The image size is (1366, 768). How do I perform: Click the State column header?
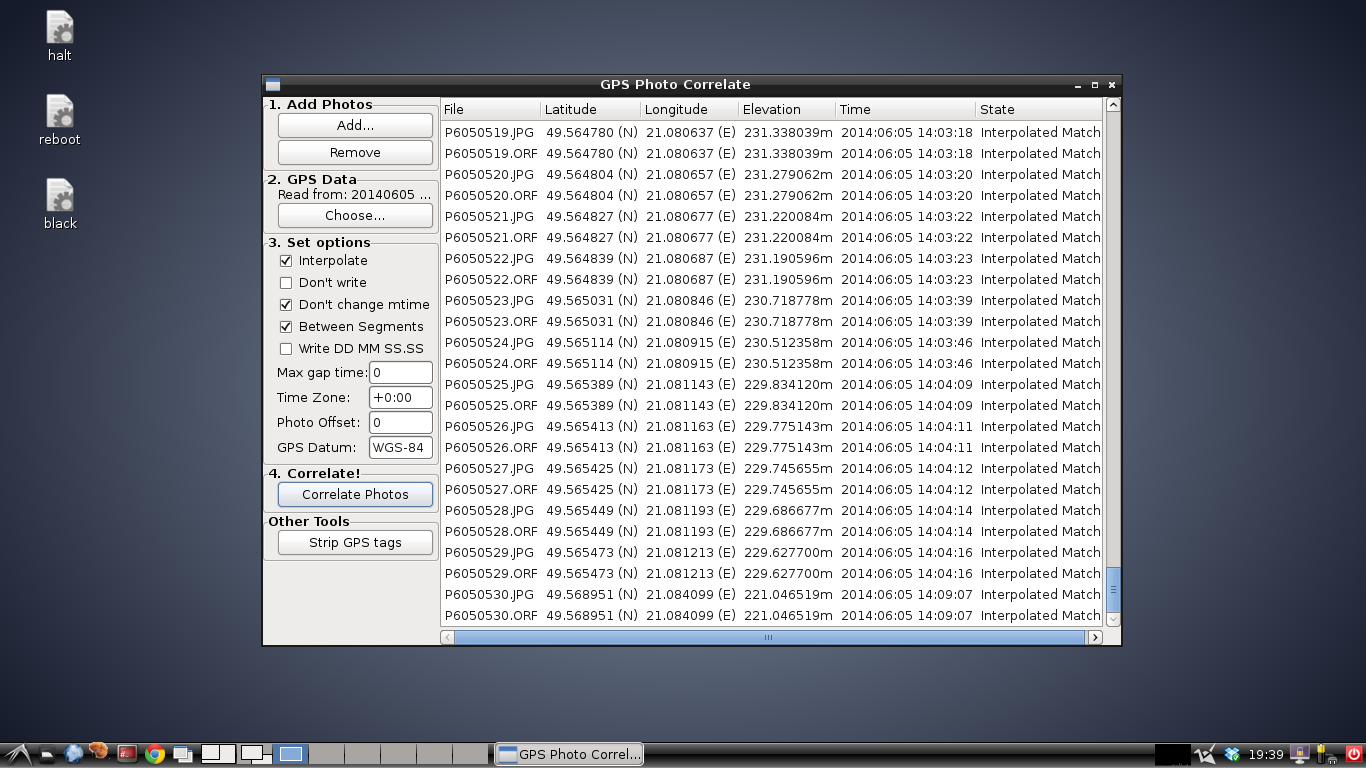1036,110
